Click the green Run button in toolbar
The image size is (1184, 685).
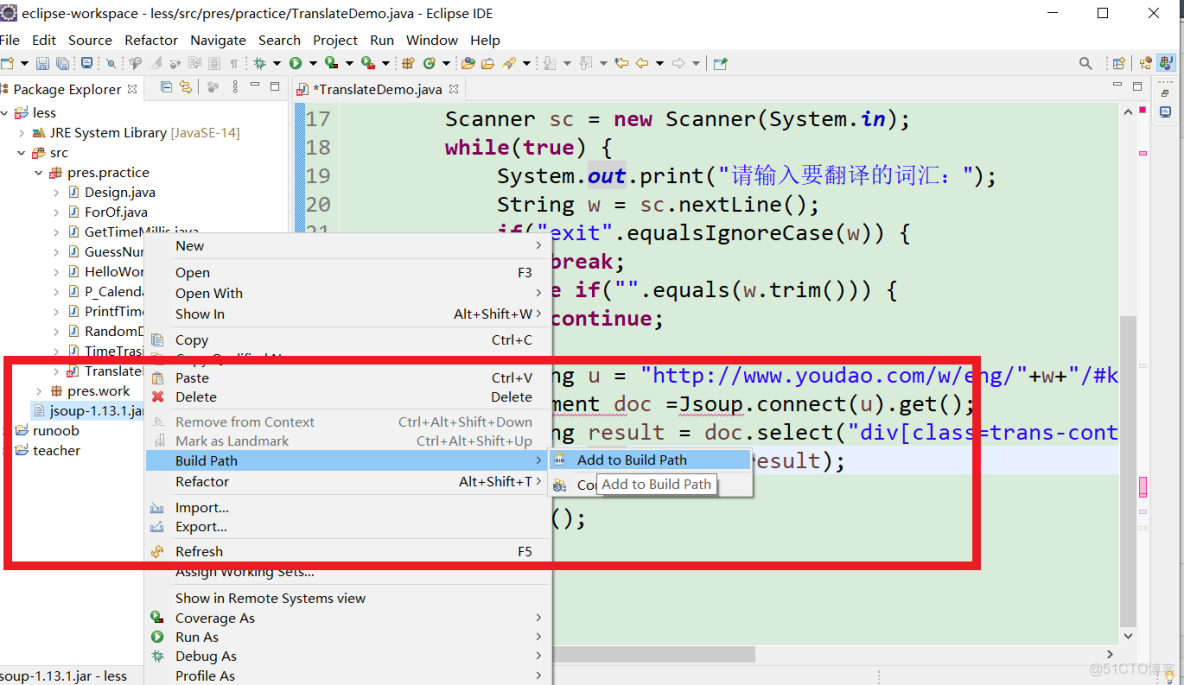pos(296,63)
